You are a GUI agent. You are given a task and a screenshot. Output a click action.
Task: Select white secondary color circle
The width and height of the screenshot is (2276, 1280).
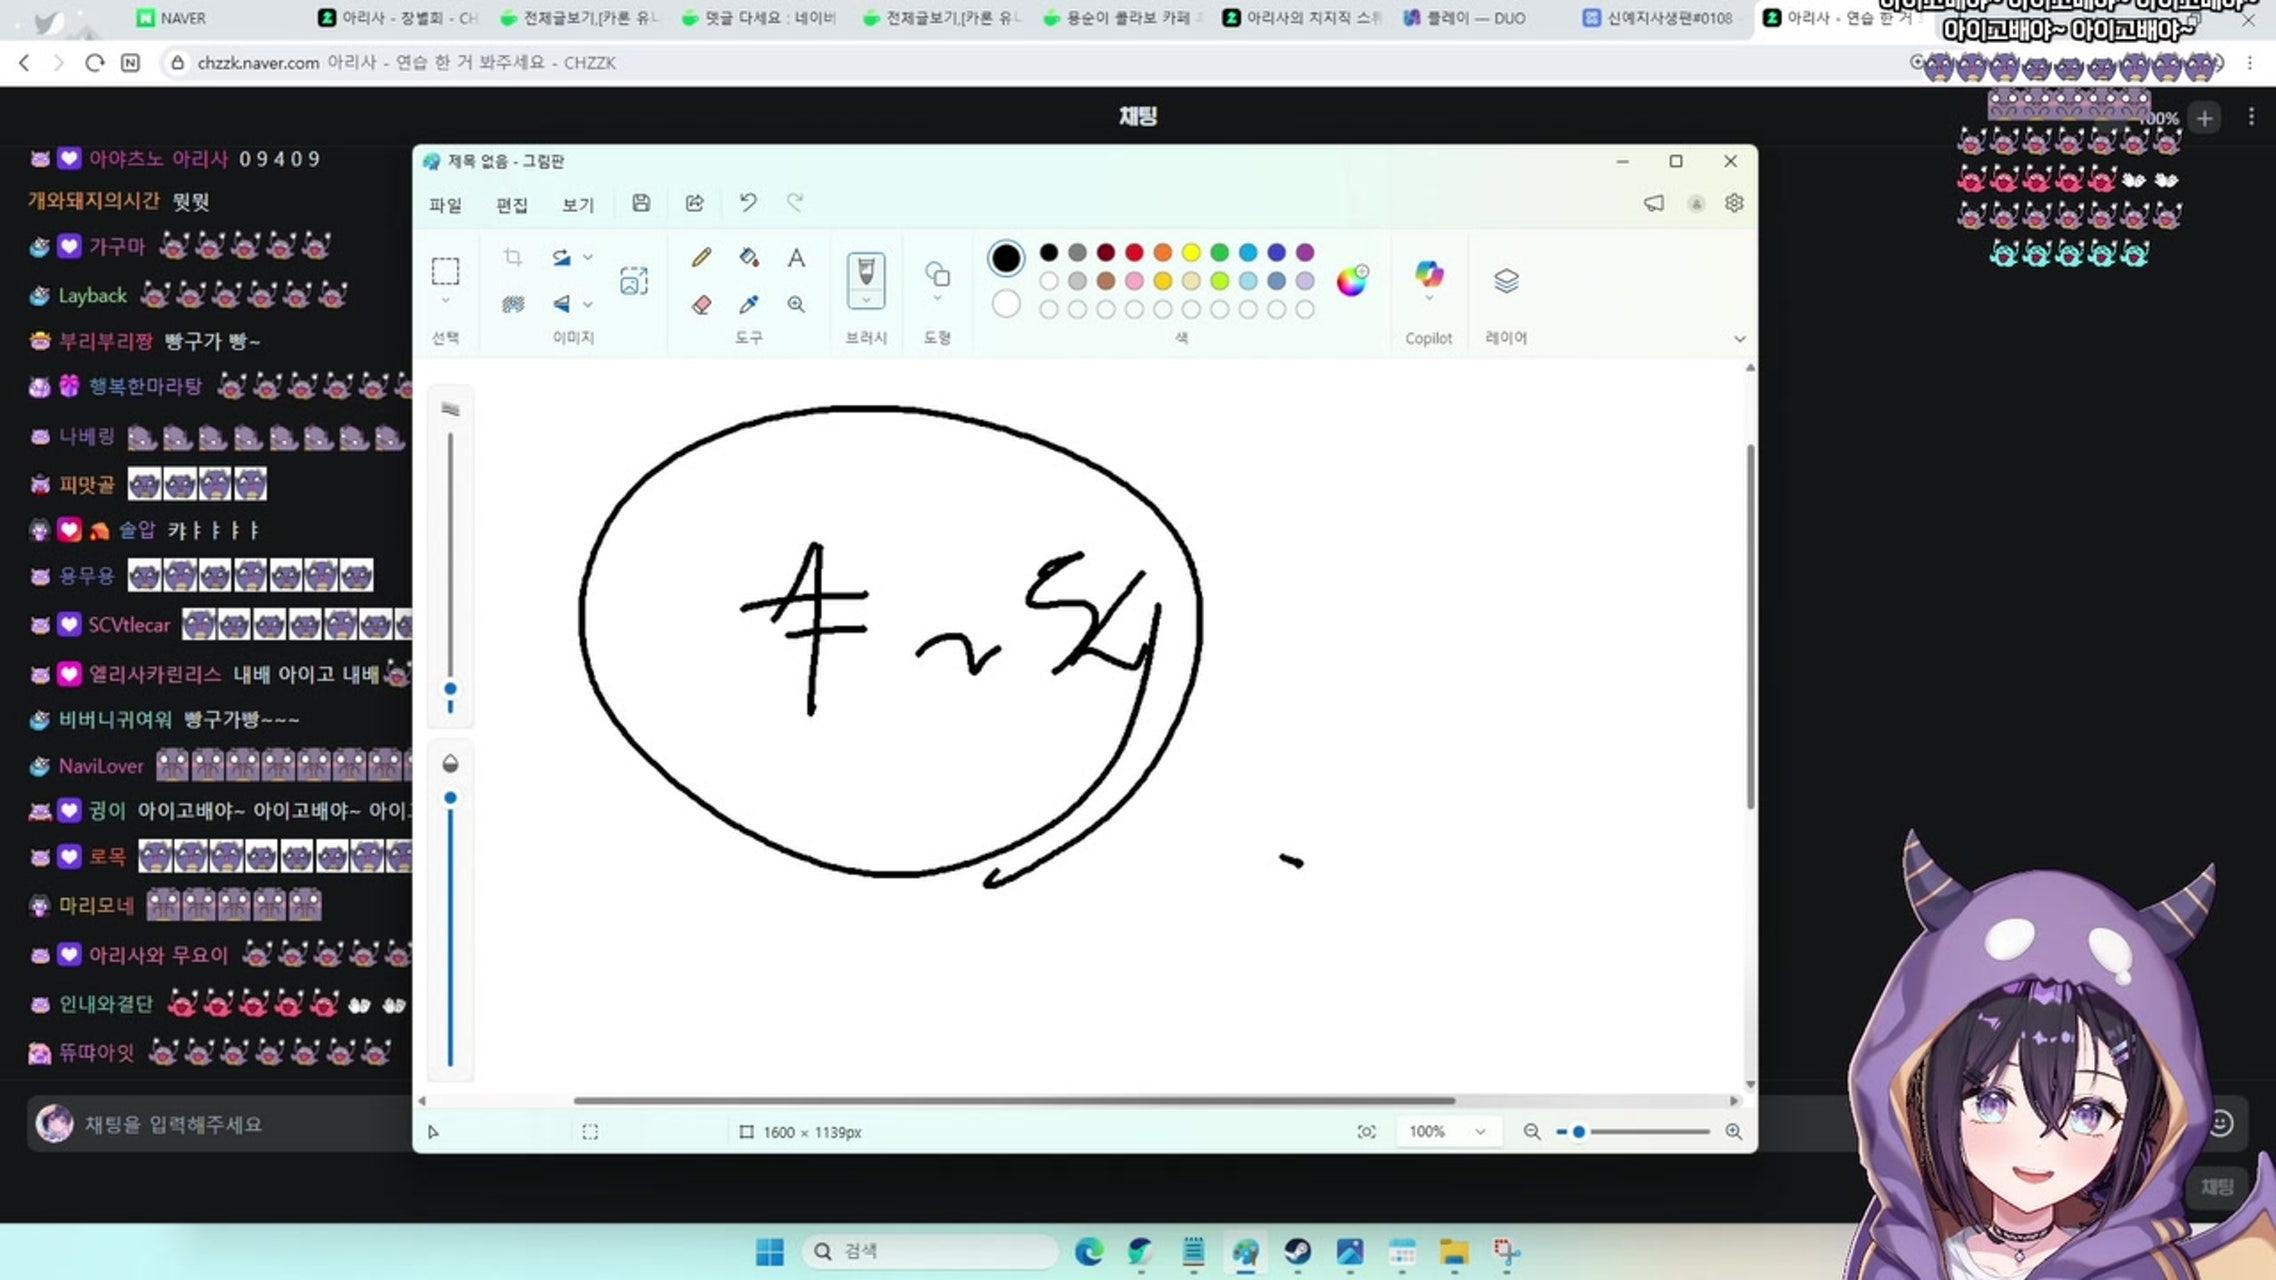point(1006,304)
